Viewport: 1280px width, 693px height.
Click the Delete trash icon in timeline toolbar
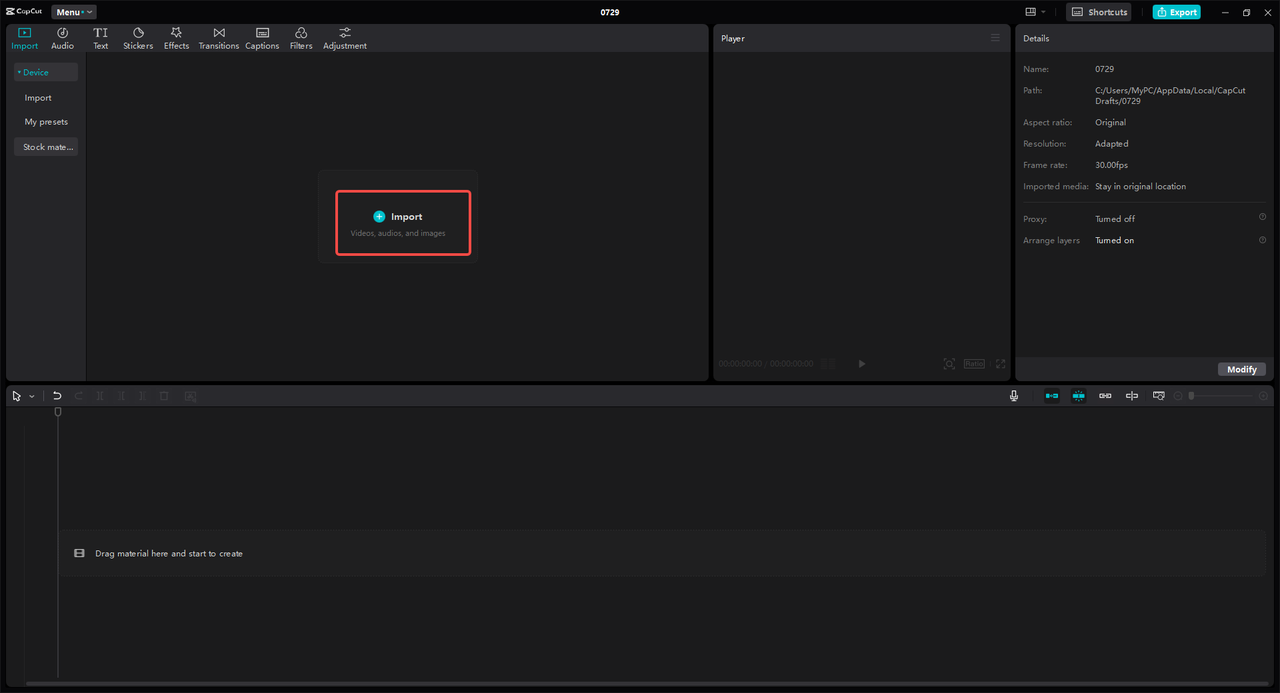coord(164,396)
